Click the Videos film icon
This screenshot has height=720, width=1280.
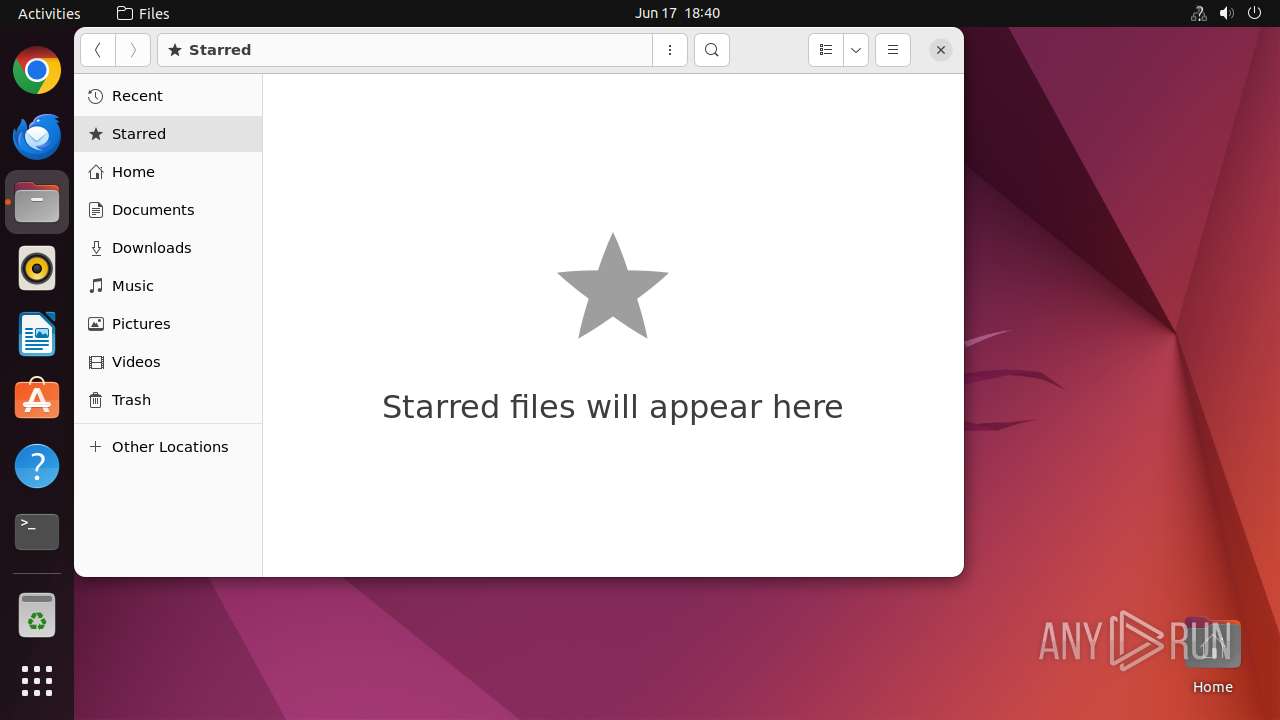pos(96,362)
